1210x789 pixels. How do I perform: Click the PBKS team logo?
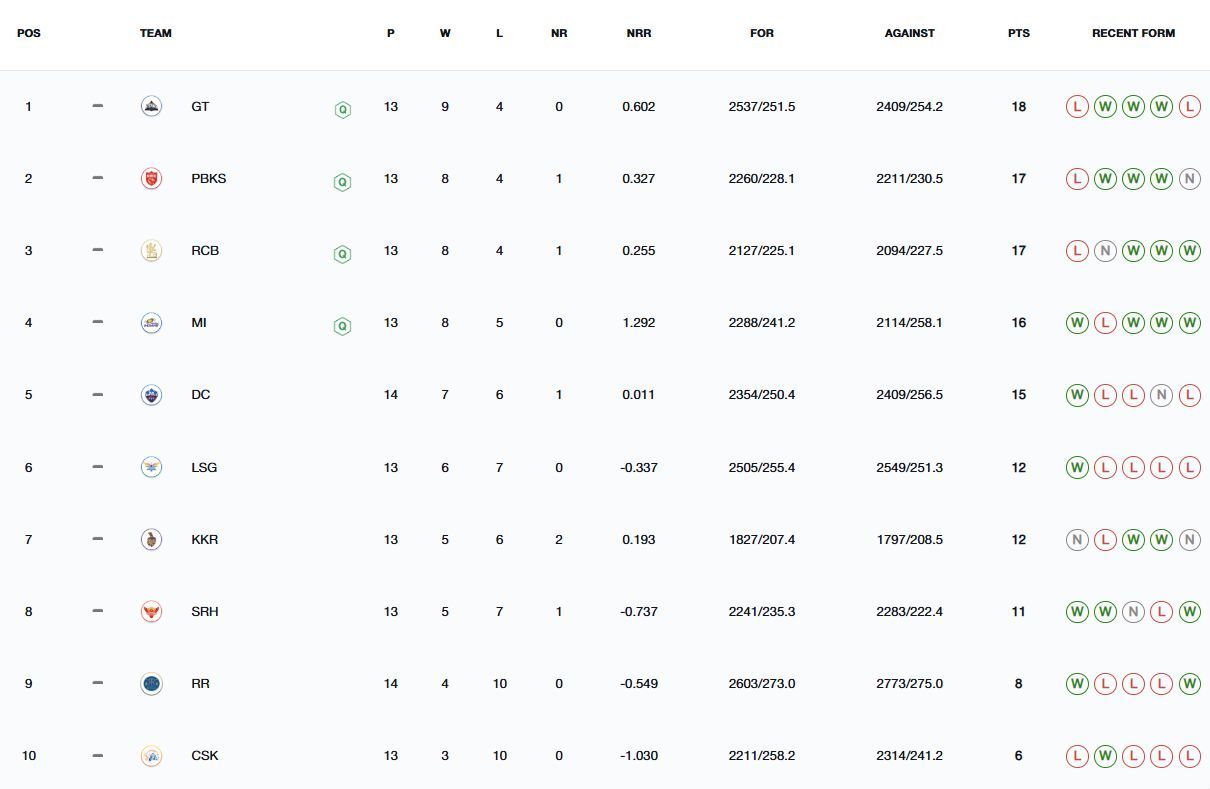[151, 178]
